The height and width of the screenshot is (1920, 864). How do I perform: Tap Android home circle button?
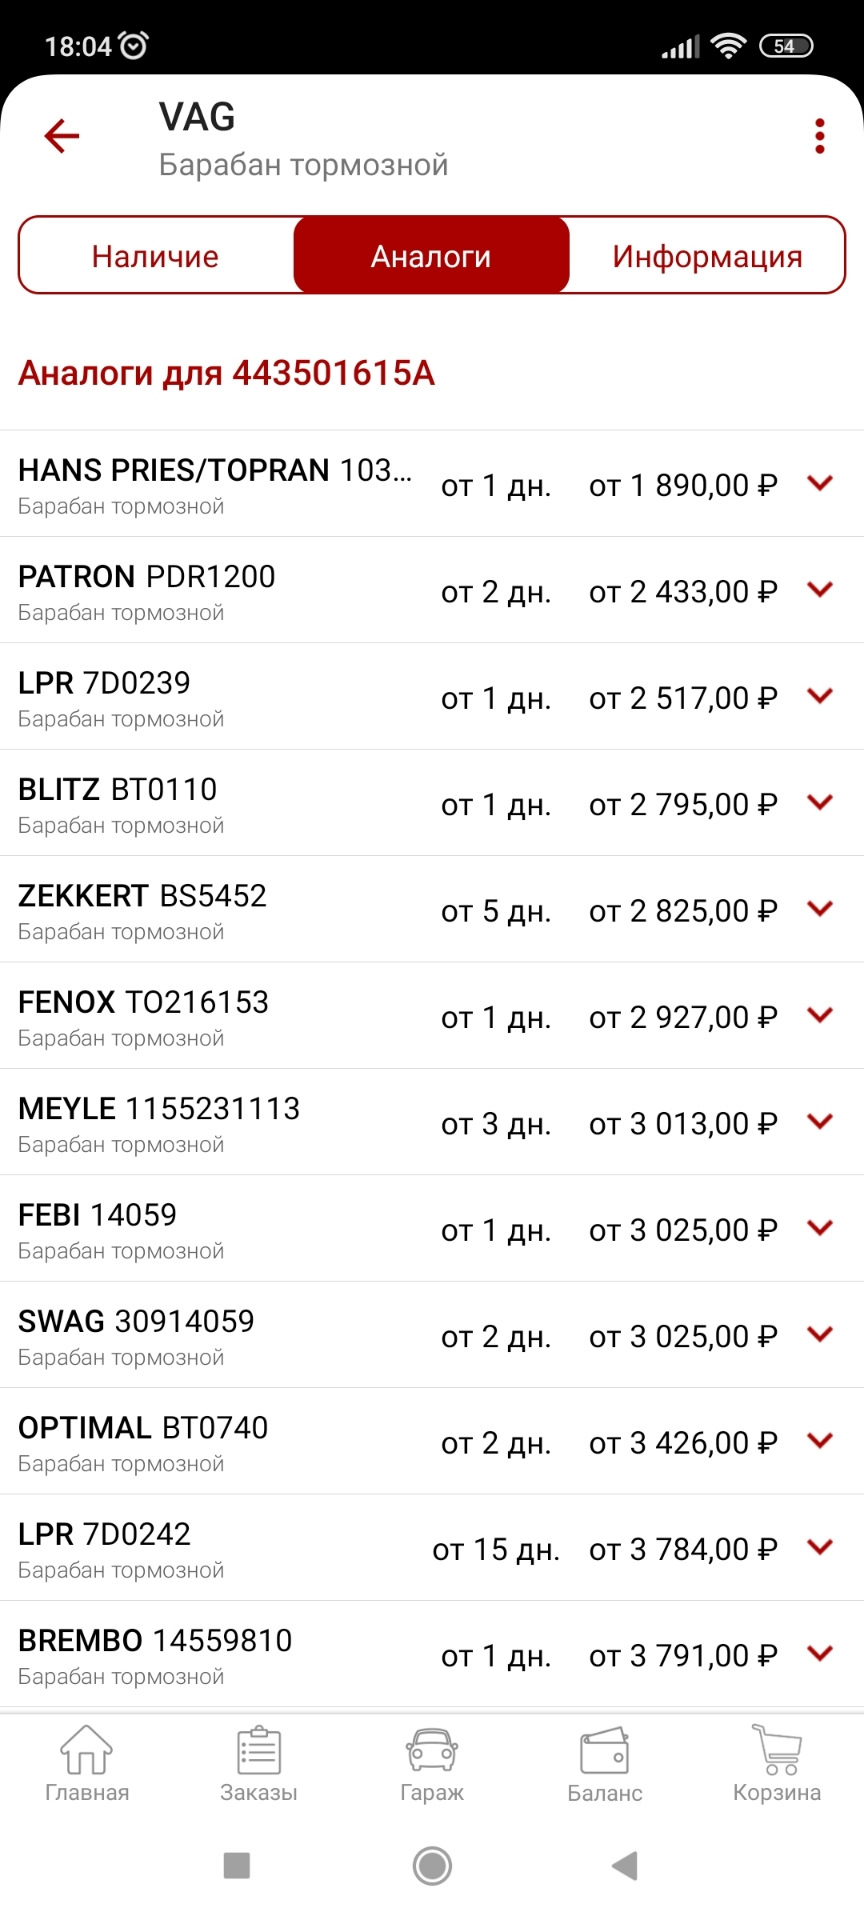(432, 1865)
